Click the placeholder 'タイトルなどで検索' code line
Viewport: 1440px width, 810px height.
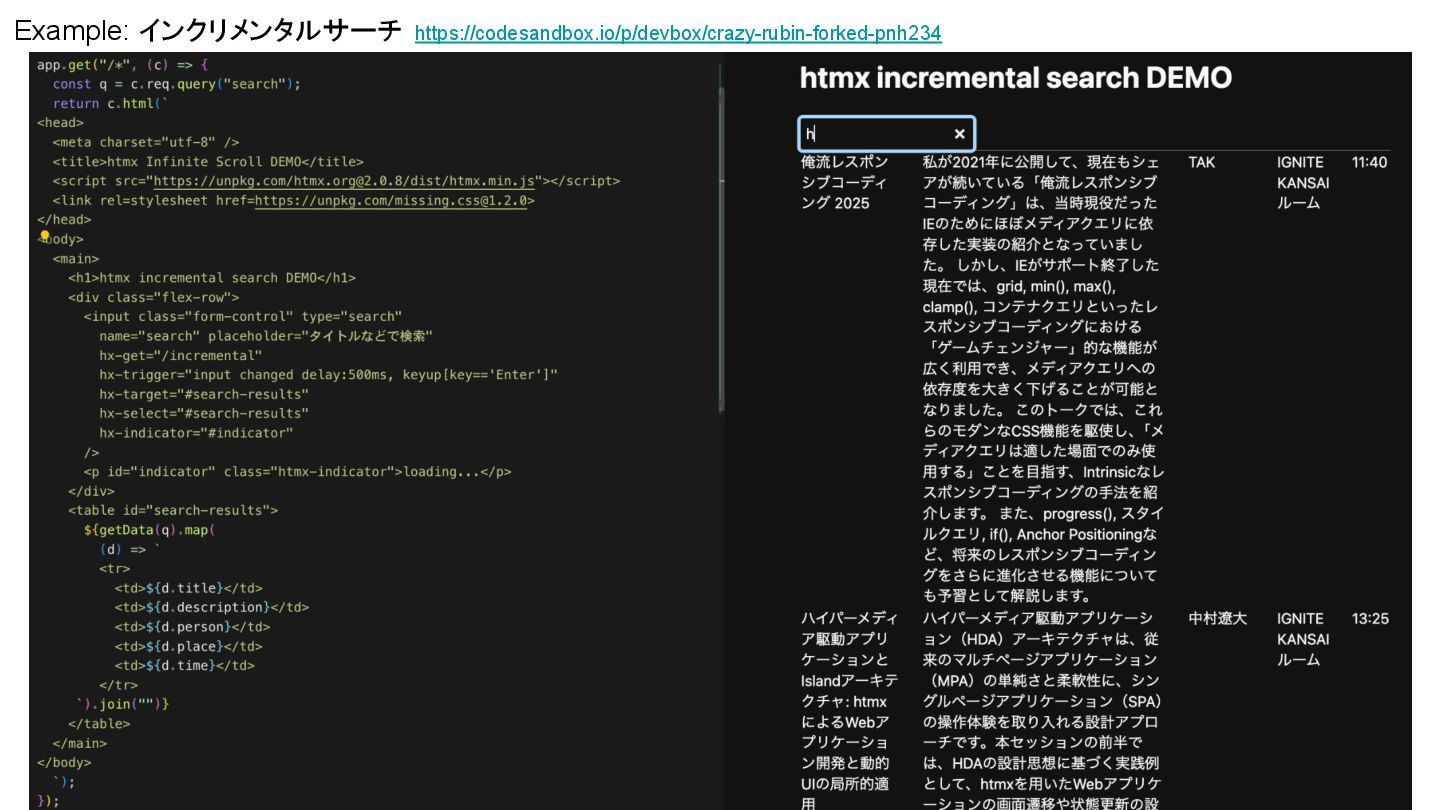click(x=266, y=336)
